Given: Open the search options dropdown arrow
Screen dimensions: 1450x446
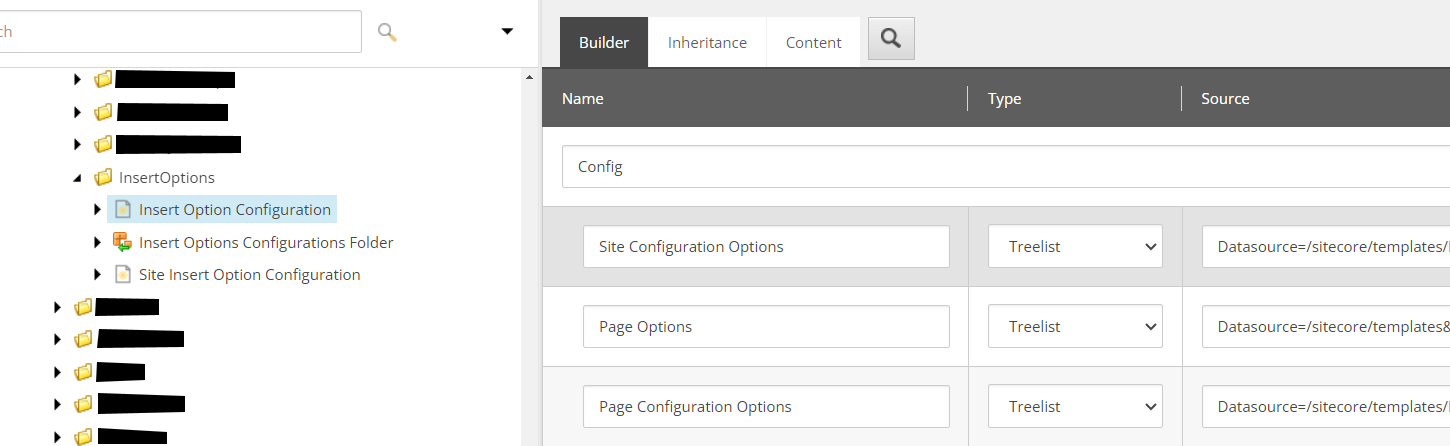Looking at the screenshot, I should [x=507, y=32].
